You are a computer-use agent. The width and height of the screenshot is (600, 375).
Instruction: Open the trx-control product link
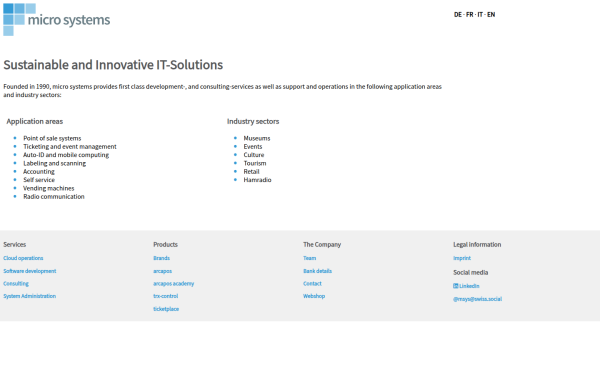click(x=166, y=296)
